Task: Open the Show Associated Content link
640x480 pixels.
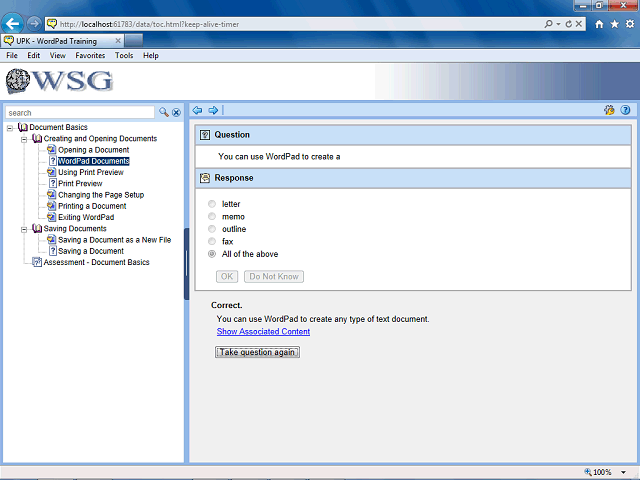Action: [x=263, y=331]
